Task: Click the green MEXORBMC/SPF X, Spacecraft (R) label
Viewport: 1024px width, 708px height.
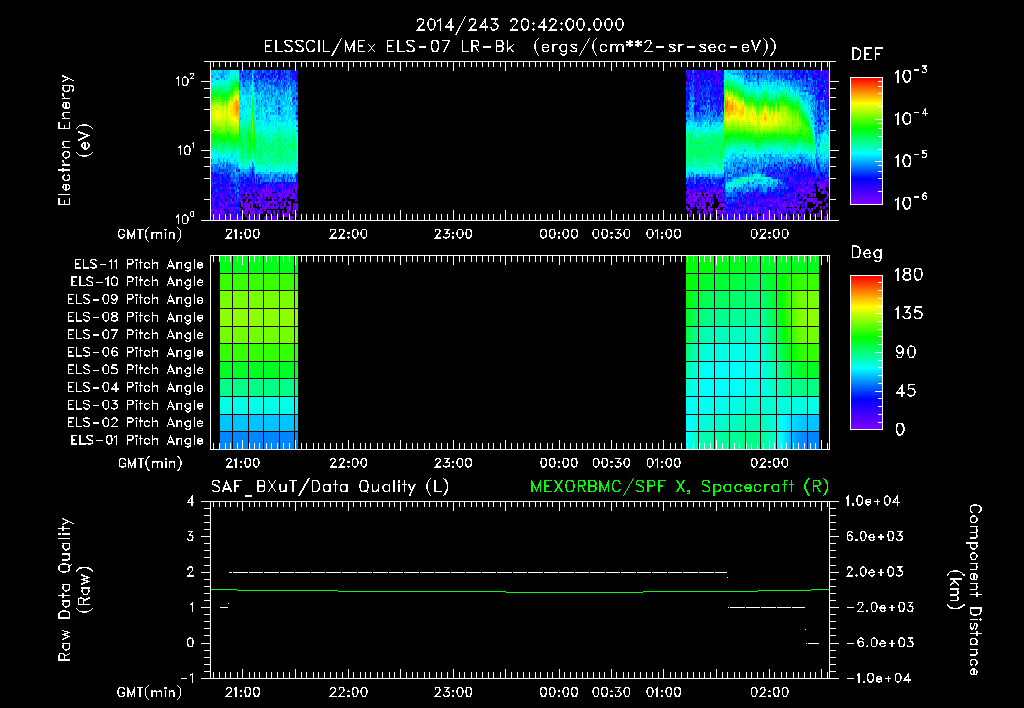Action: (x=679, y=487)
